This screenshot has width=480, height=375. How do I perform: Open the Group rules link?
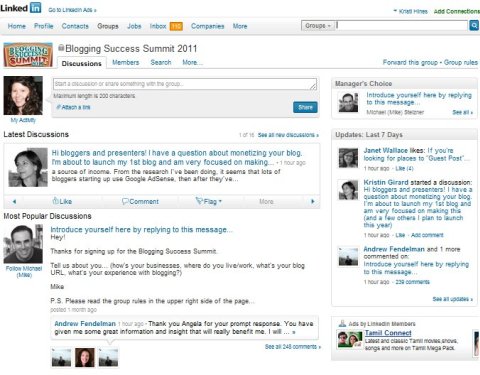pos(460,62)
